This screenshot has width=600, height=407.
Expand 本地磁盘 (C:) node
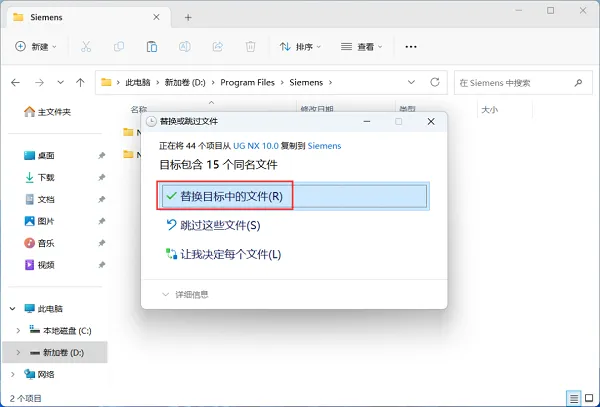pyautogui.click(x=18, y=330)
